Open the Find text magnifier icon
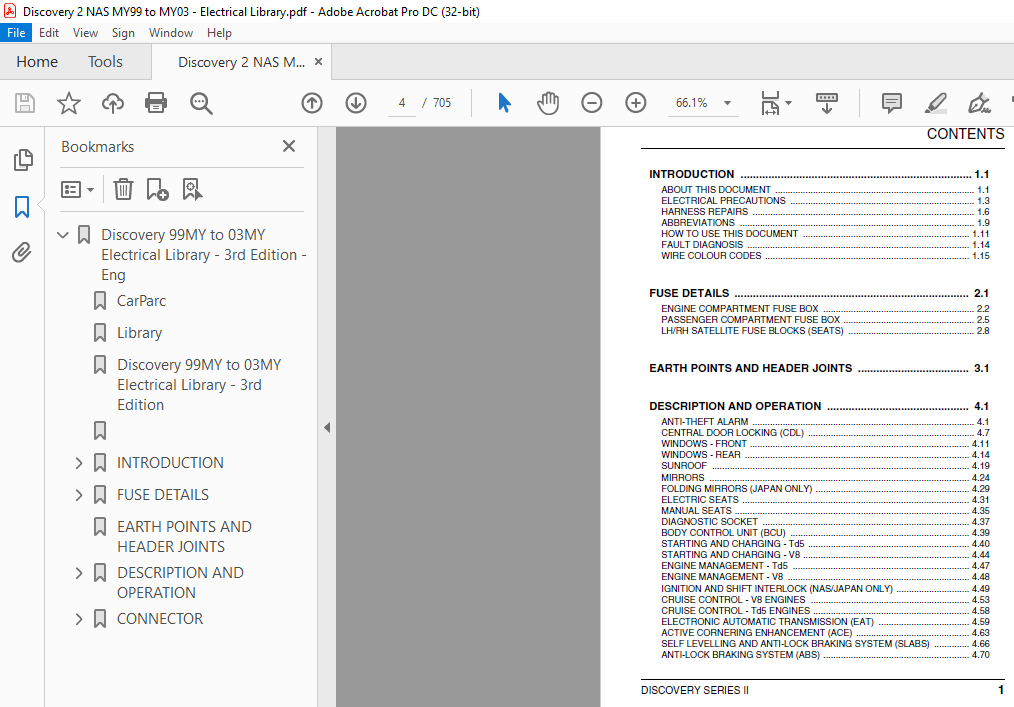 pyautogui.click(x=200, y=103)
